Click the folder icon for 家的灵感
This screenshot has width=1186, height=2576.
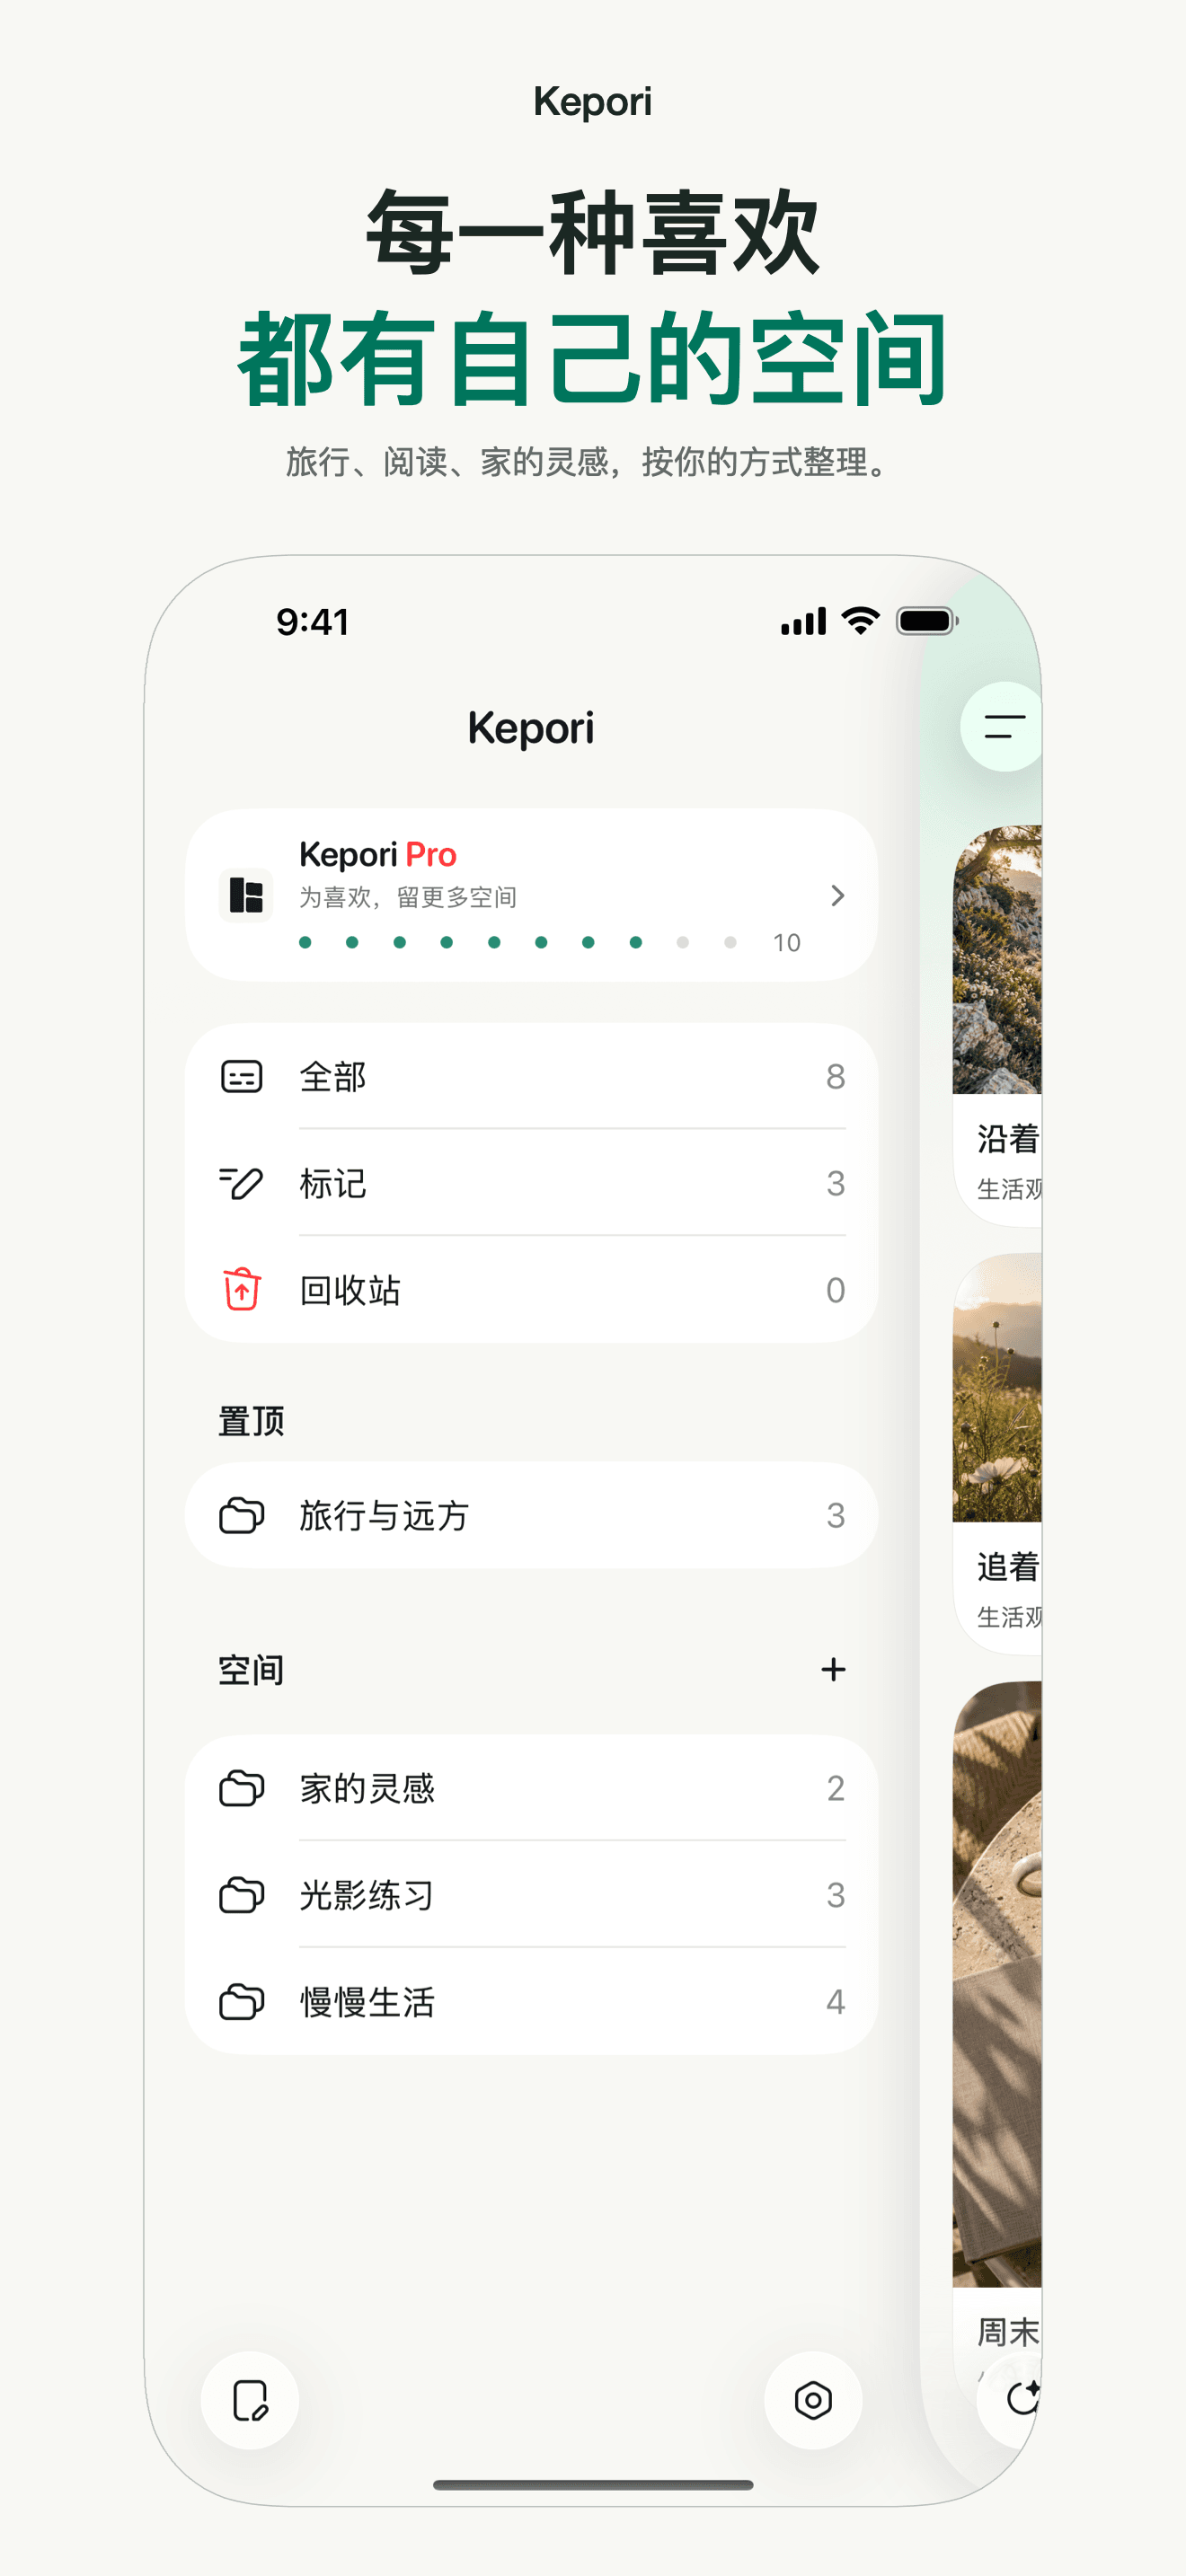pos(241,1788)
